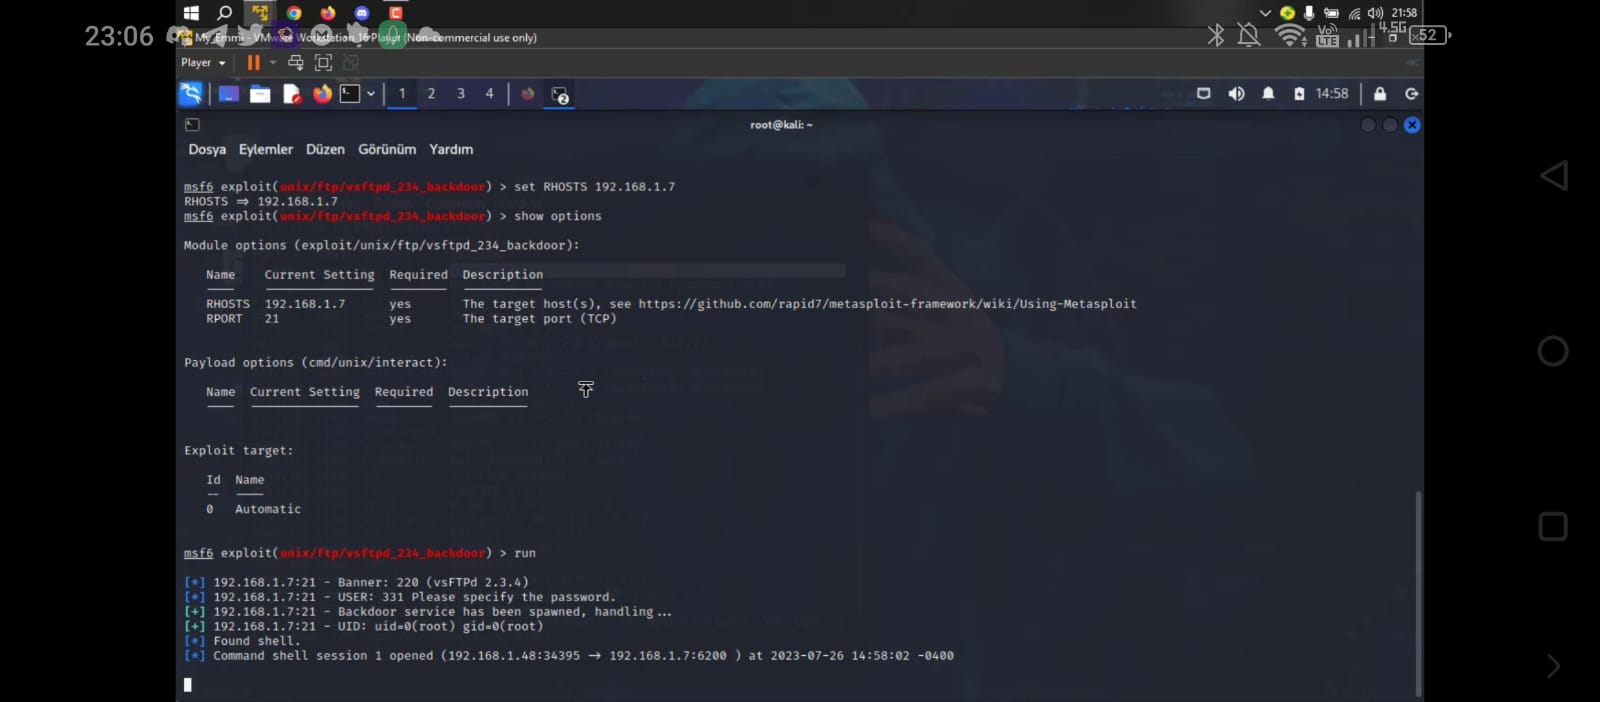Click 'Found shell.' output line
Image resolution: width=1600 pixels, height=702 pixels.
click(x=256, y=641)
